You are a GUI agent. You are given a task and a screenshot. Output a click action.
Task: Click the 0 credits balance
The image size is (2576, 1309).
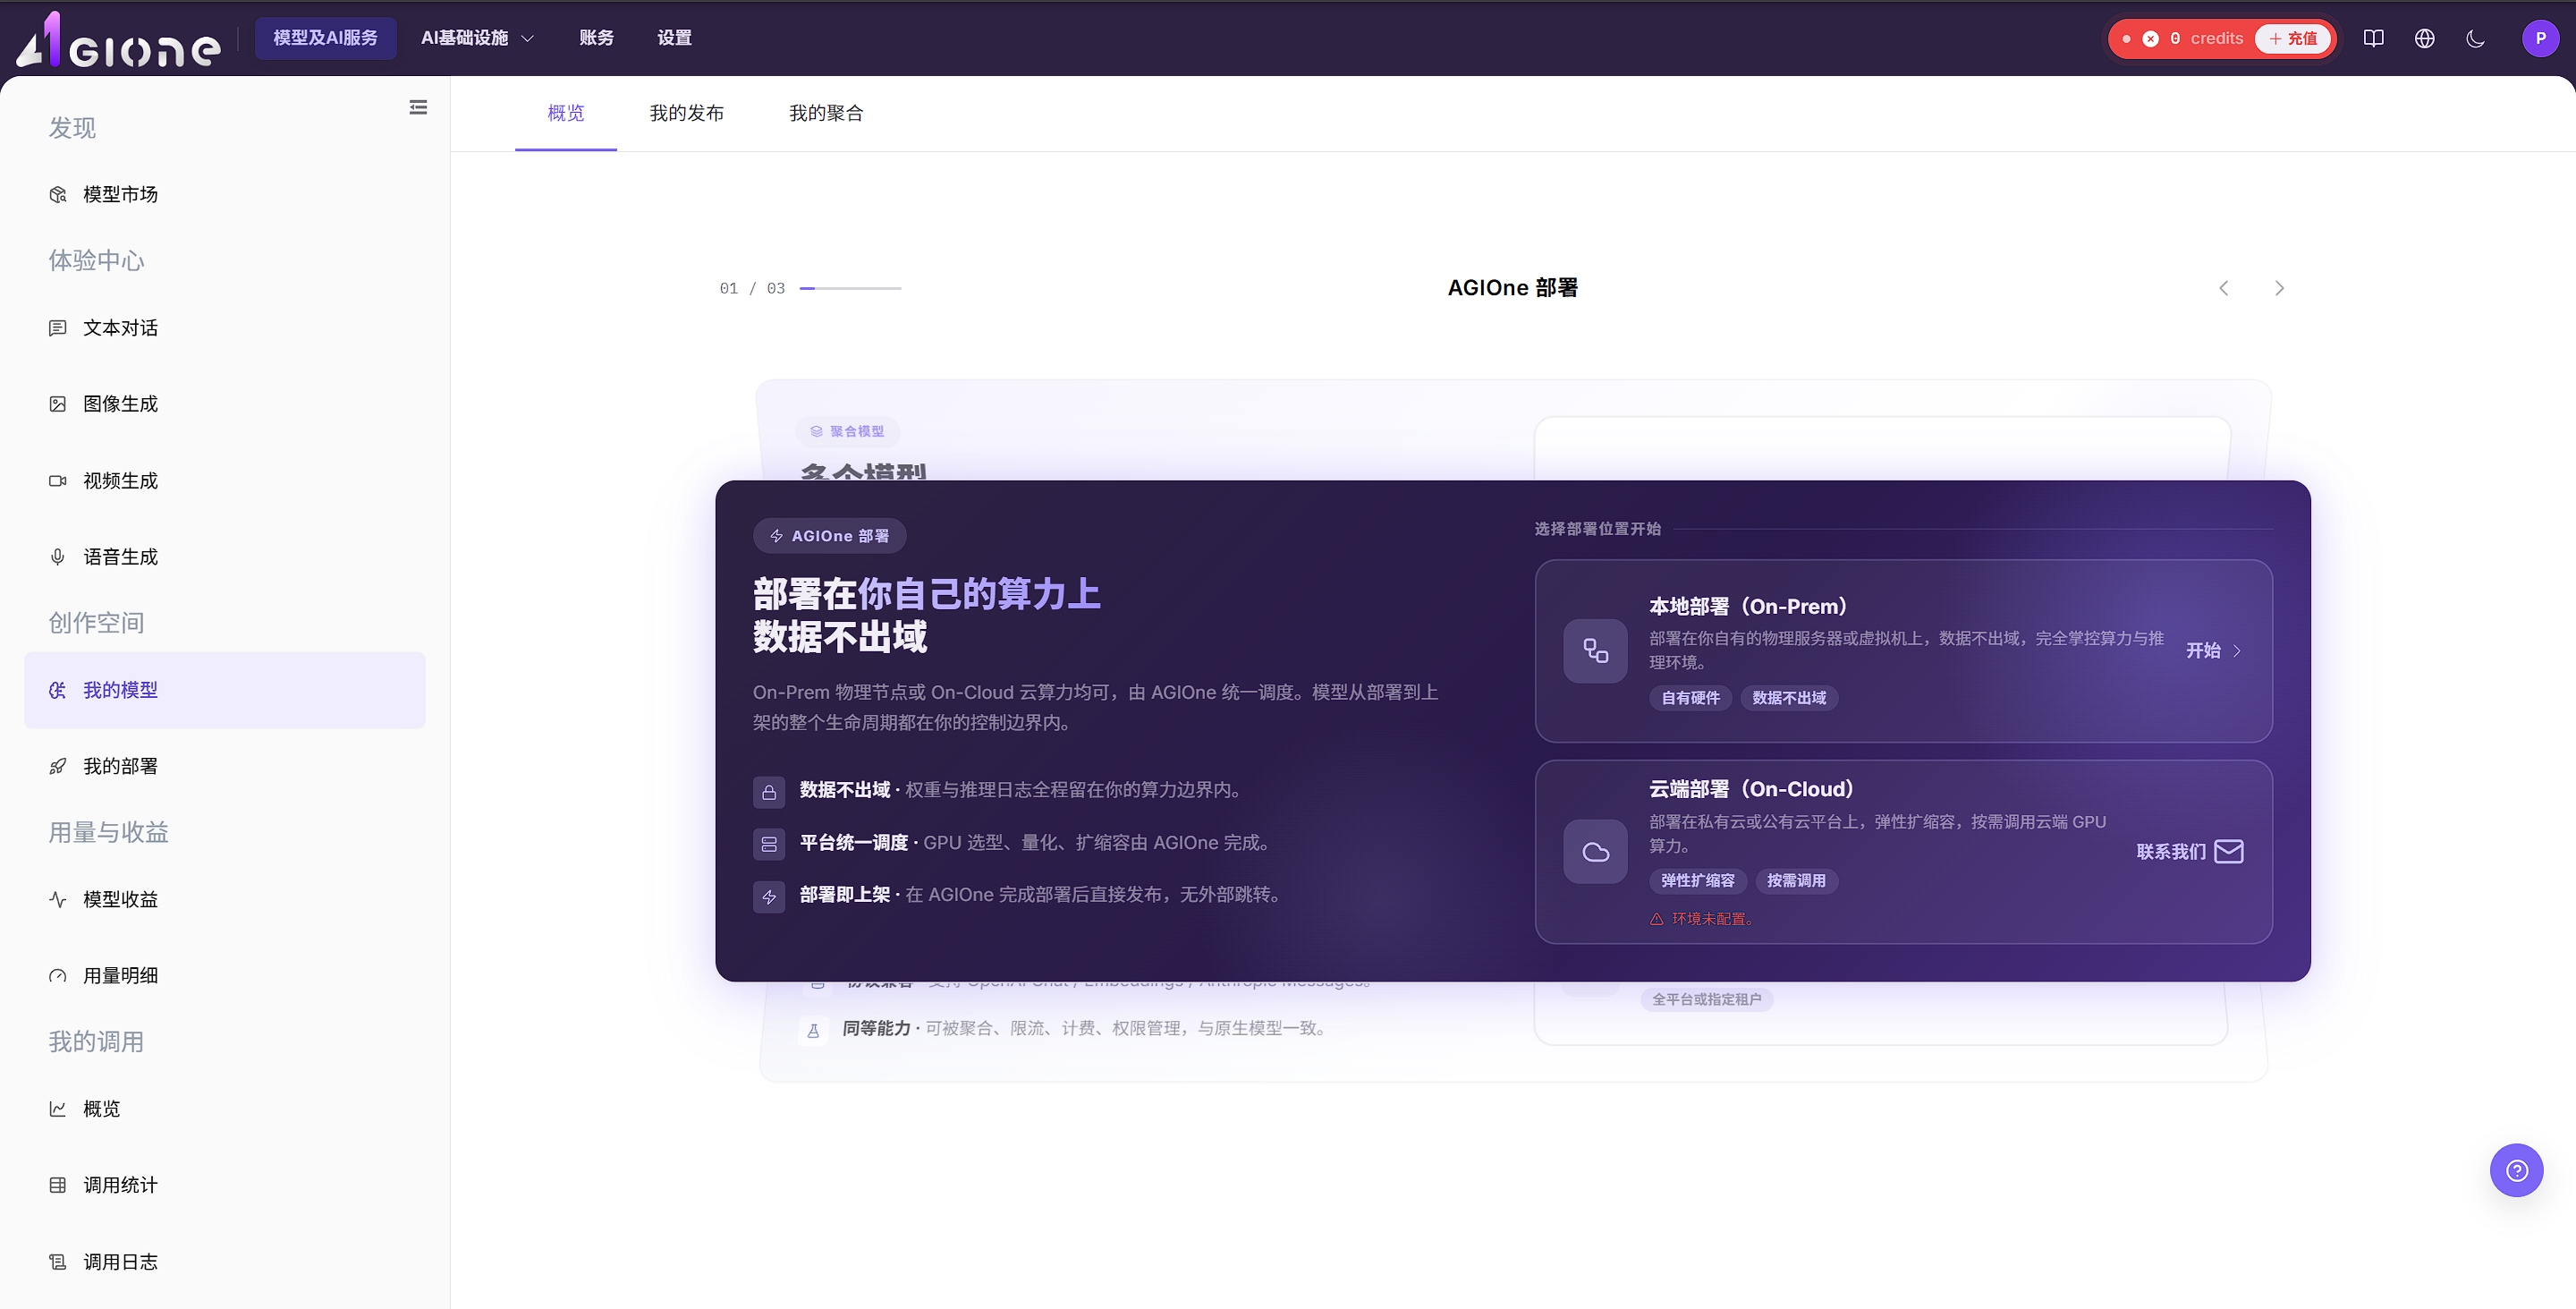click(2206, 38)
